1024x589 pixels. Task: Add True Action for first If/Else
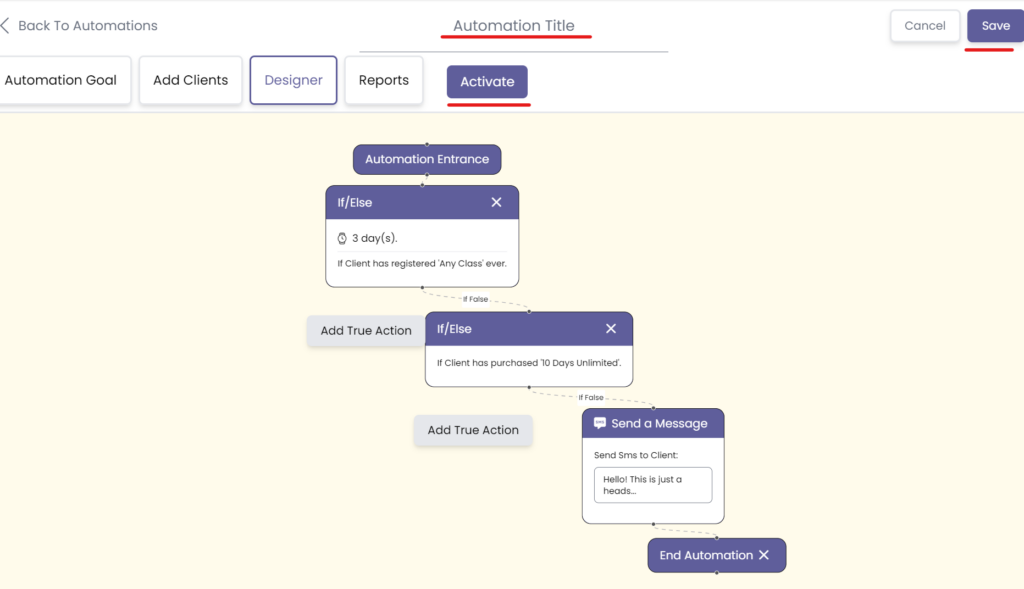click(x=366, y=331)
